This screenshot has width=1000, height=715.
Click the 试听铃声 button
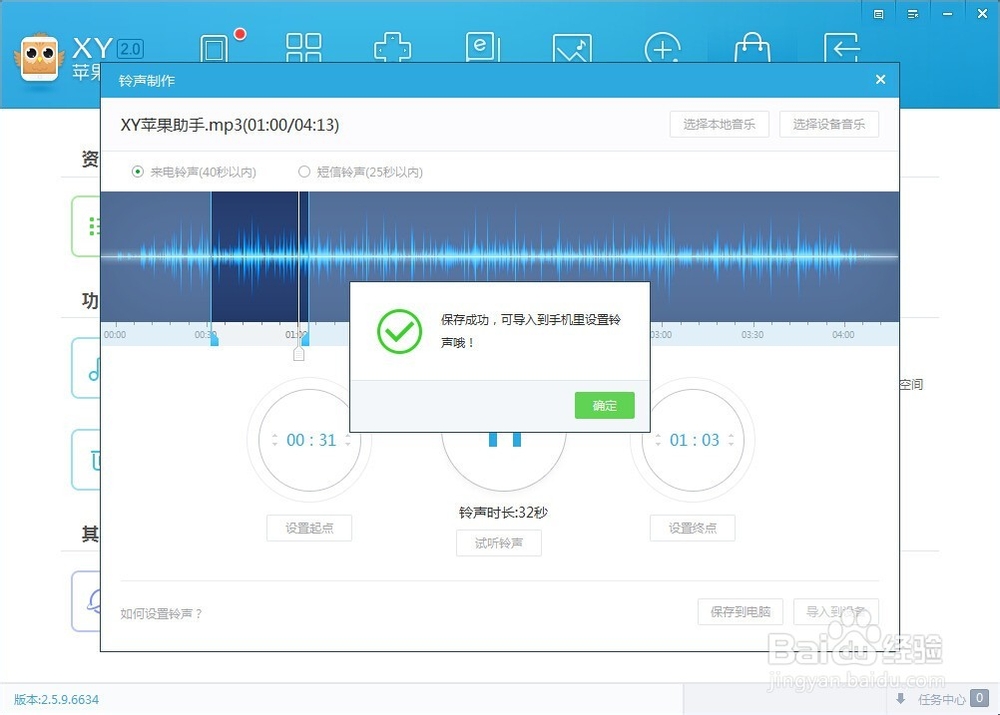pyautogui.click(x=499, y=543)
